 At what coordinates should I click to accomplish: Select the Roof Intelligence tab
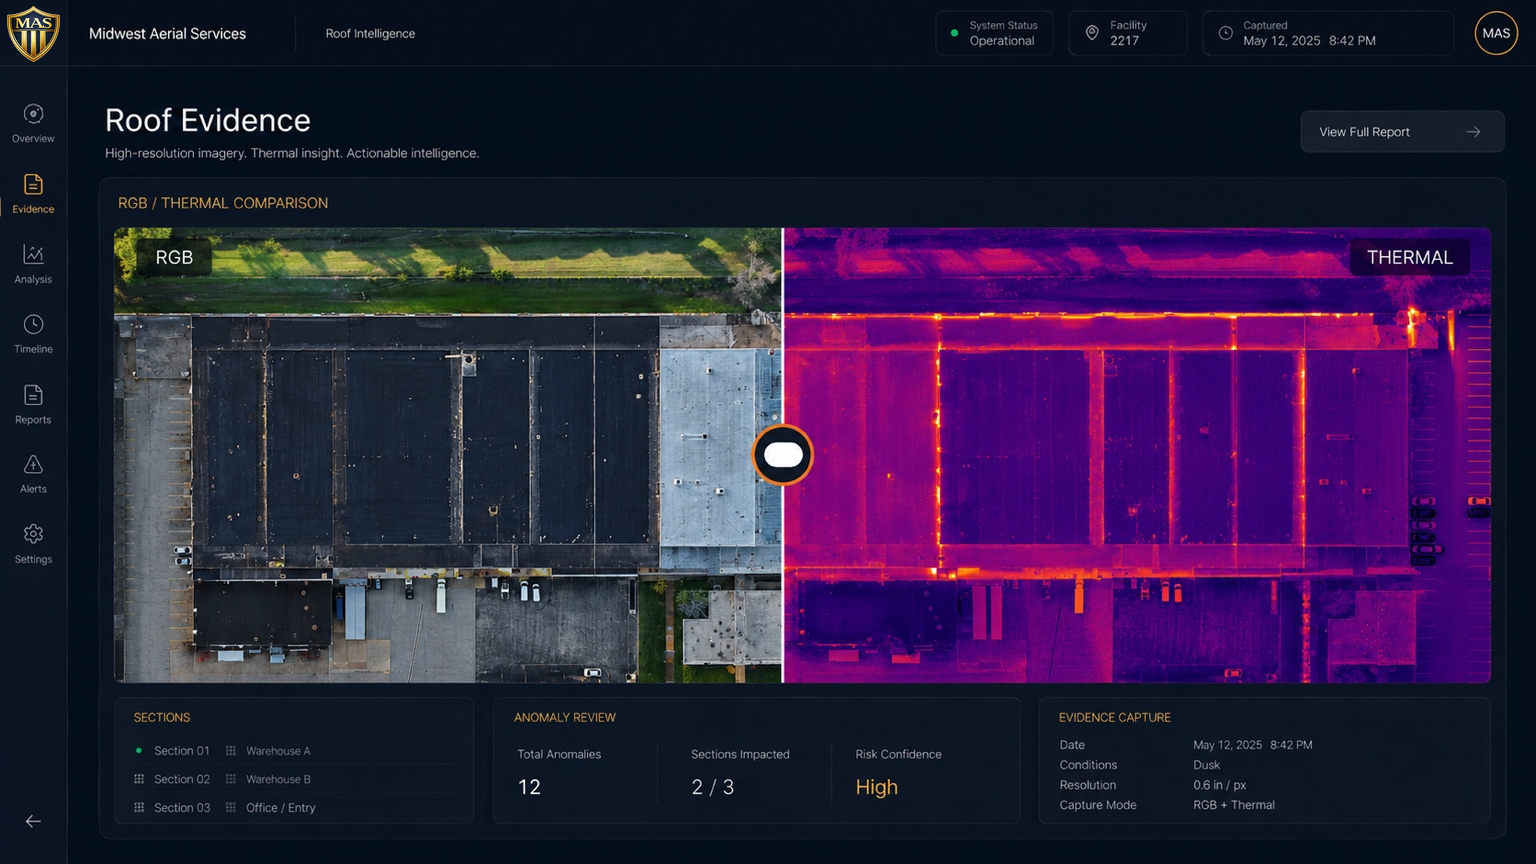(370, 33)
